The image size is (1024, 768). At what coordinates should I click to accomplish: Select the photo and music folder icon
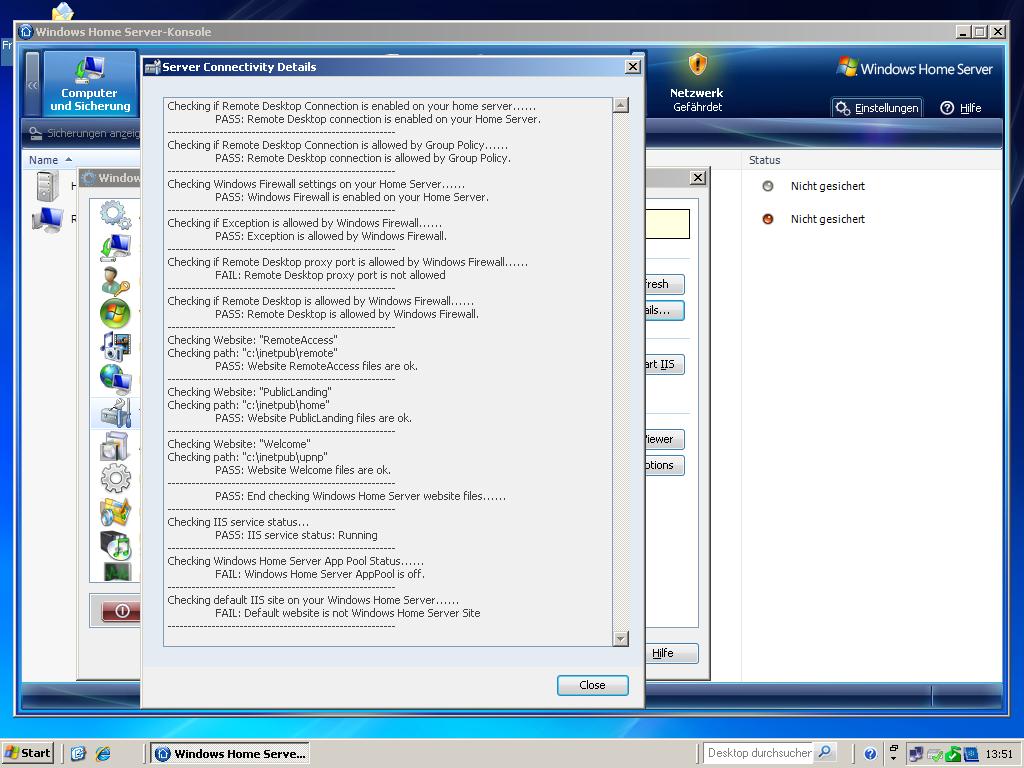coord(116,512)
